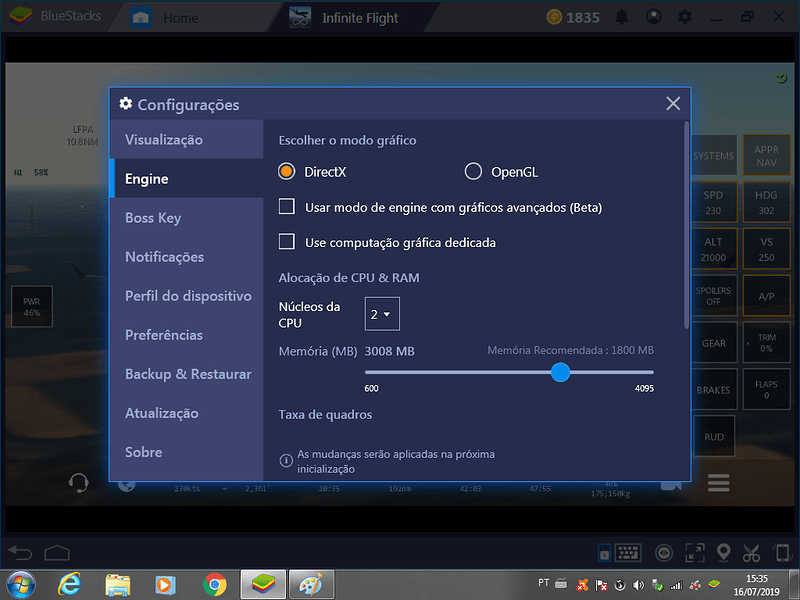800x600 pixels.
Task: Click the PT language indicator
Action: tap(543, 582)
